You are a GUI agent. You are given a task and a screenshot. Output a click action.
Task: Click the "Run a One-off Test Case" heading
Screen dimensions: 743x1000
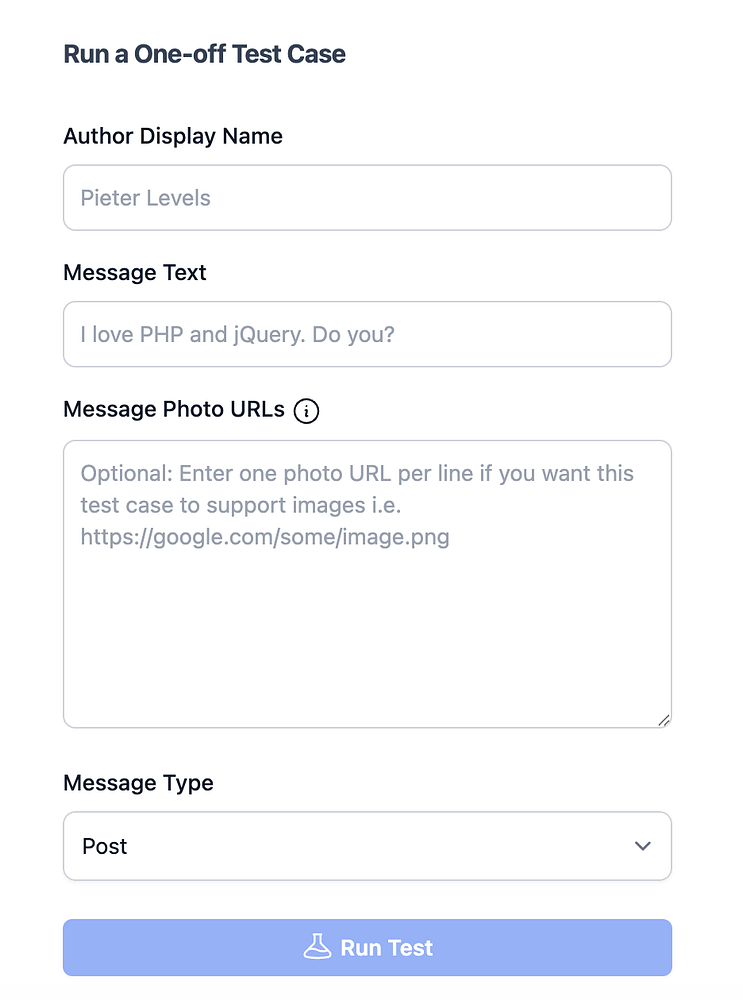[x=205, y=54]
